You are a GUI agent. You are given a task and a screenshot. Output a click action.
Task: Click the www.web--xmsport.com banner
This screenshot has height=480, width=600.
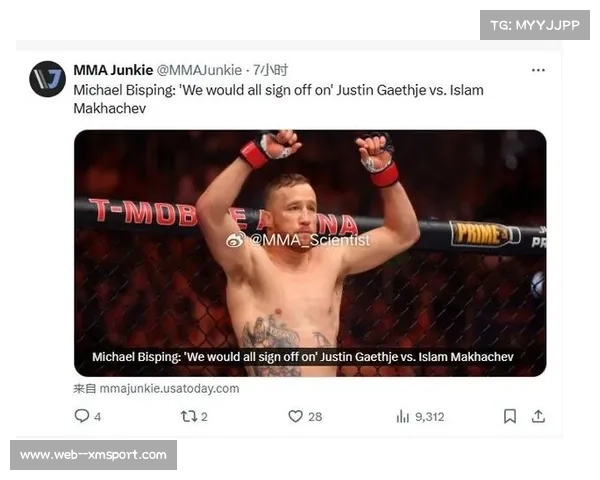[x=93, y=455]
